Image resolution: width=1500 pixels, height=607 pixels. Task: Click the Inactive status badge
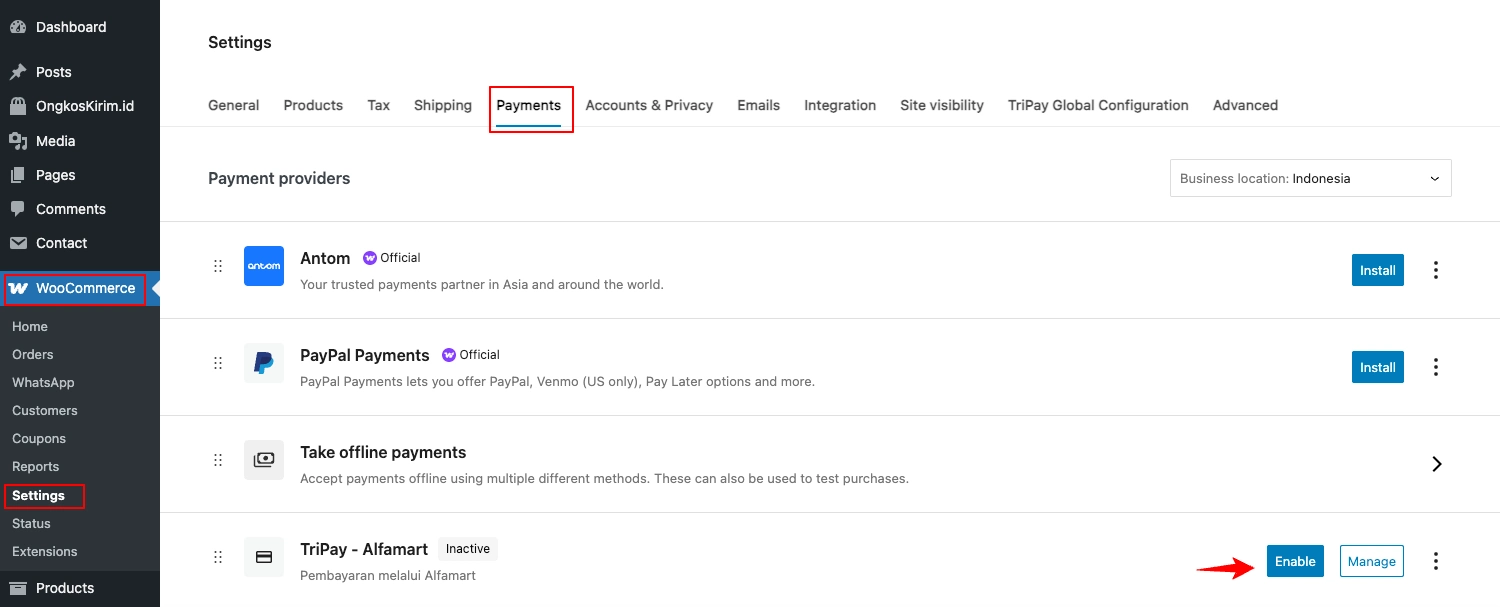tap(468, 549)
